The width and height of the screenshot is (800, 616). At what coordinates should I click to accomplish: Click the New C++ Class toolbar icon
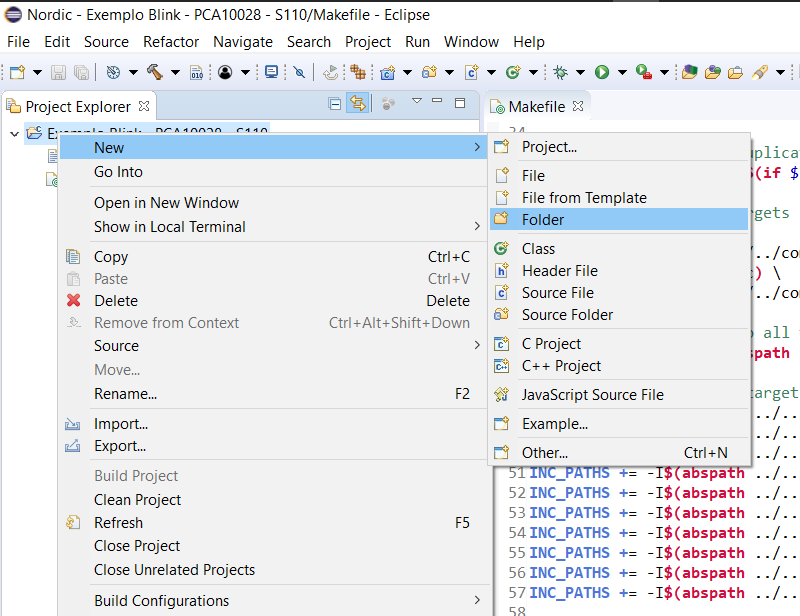[513, 72]
